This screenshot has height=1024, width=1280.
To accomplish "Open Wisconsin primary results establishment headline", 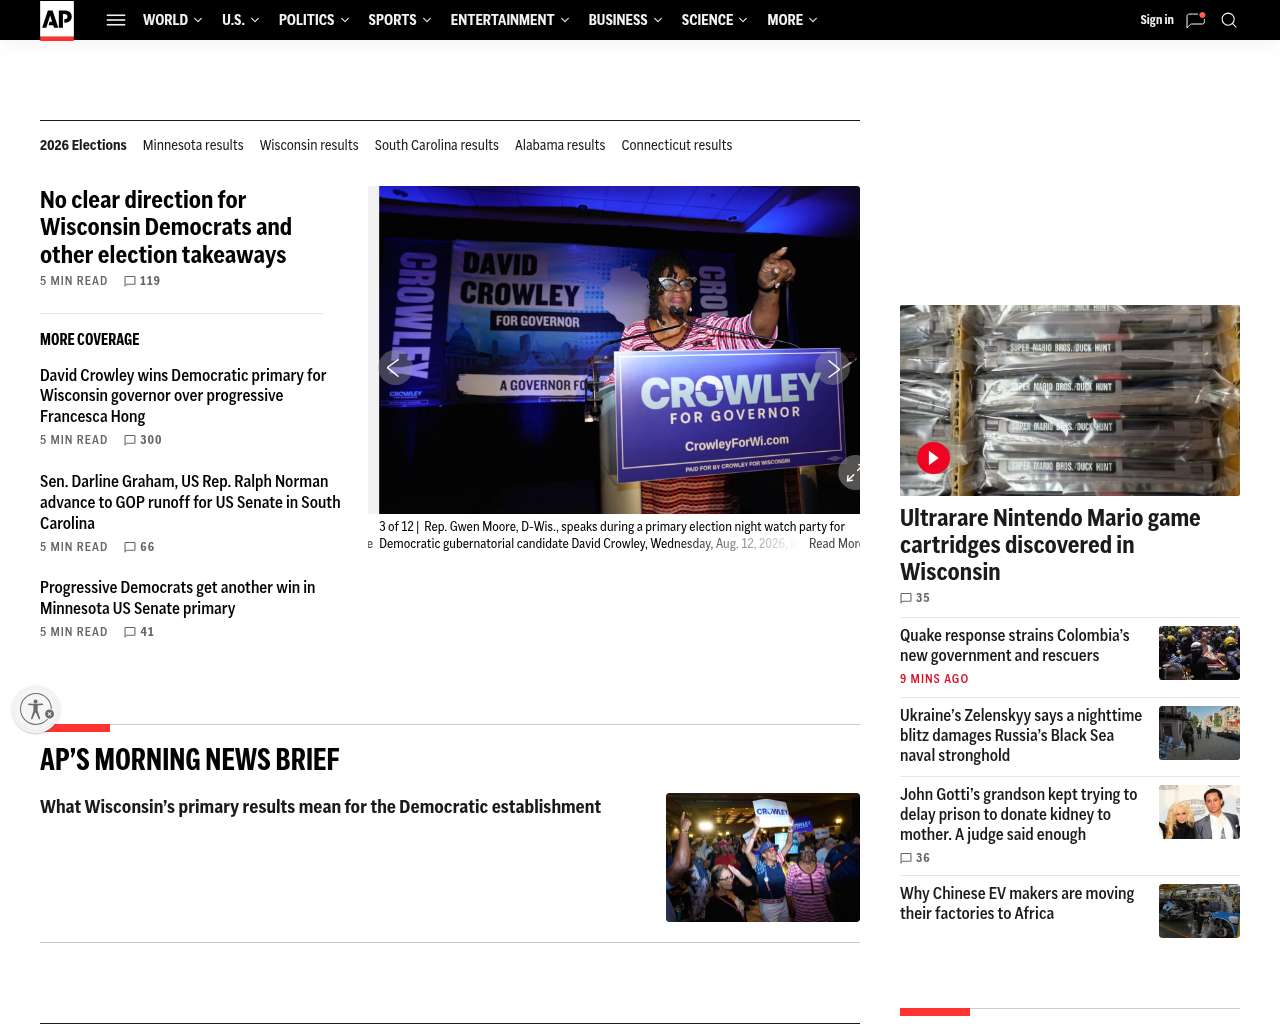I will 320,807.
